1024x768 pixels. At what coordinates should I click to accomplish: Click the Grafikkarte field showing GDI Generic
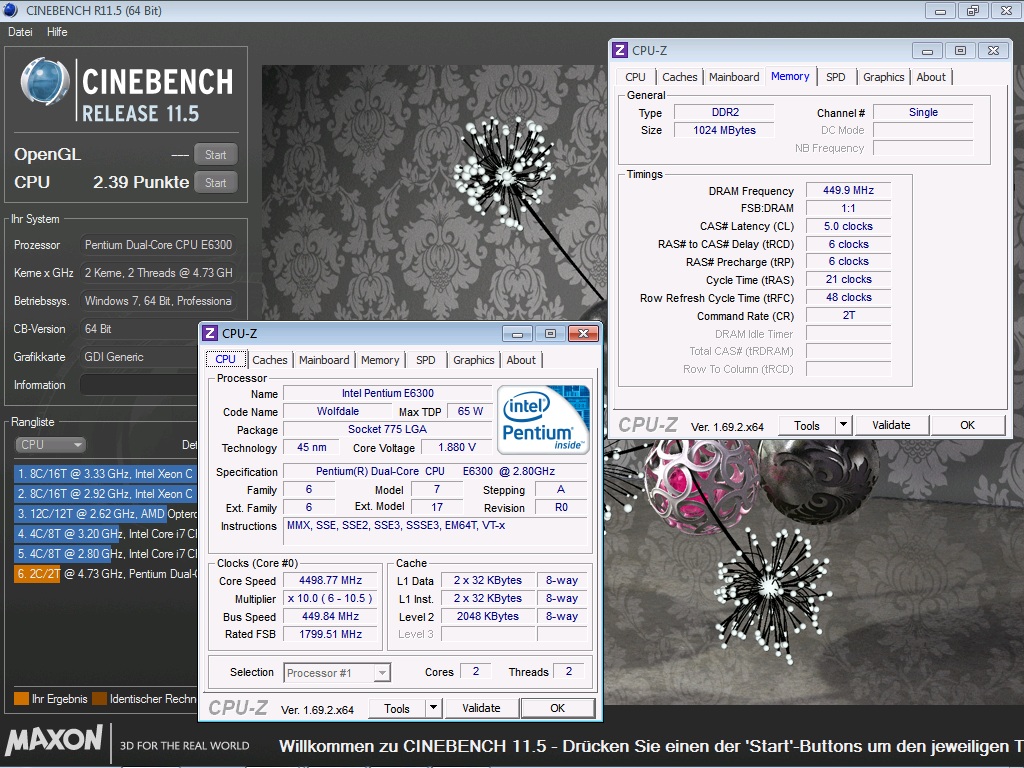point(138,357)
